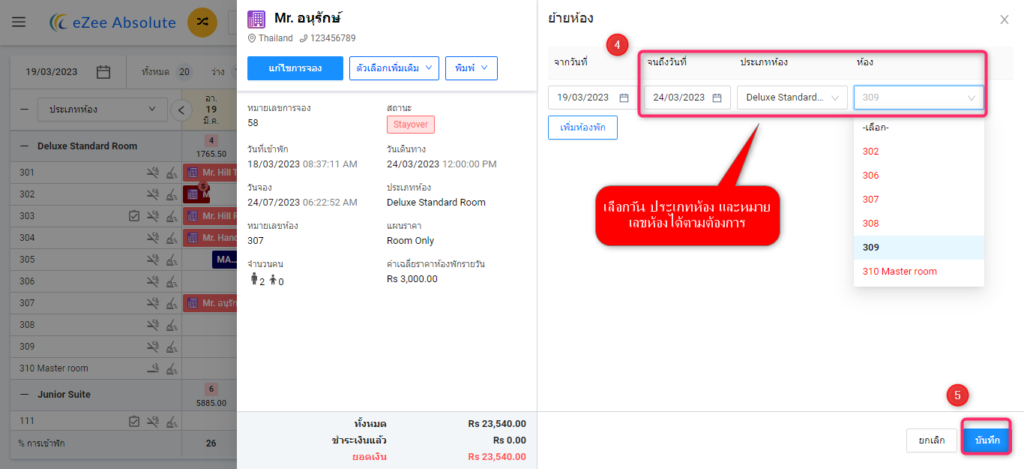Click the ยอดเงิน Rs 23,540.00 balance amount
Image resolution: width=1024 pixels, height=469 pixels.
(x=497, y=457)
